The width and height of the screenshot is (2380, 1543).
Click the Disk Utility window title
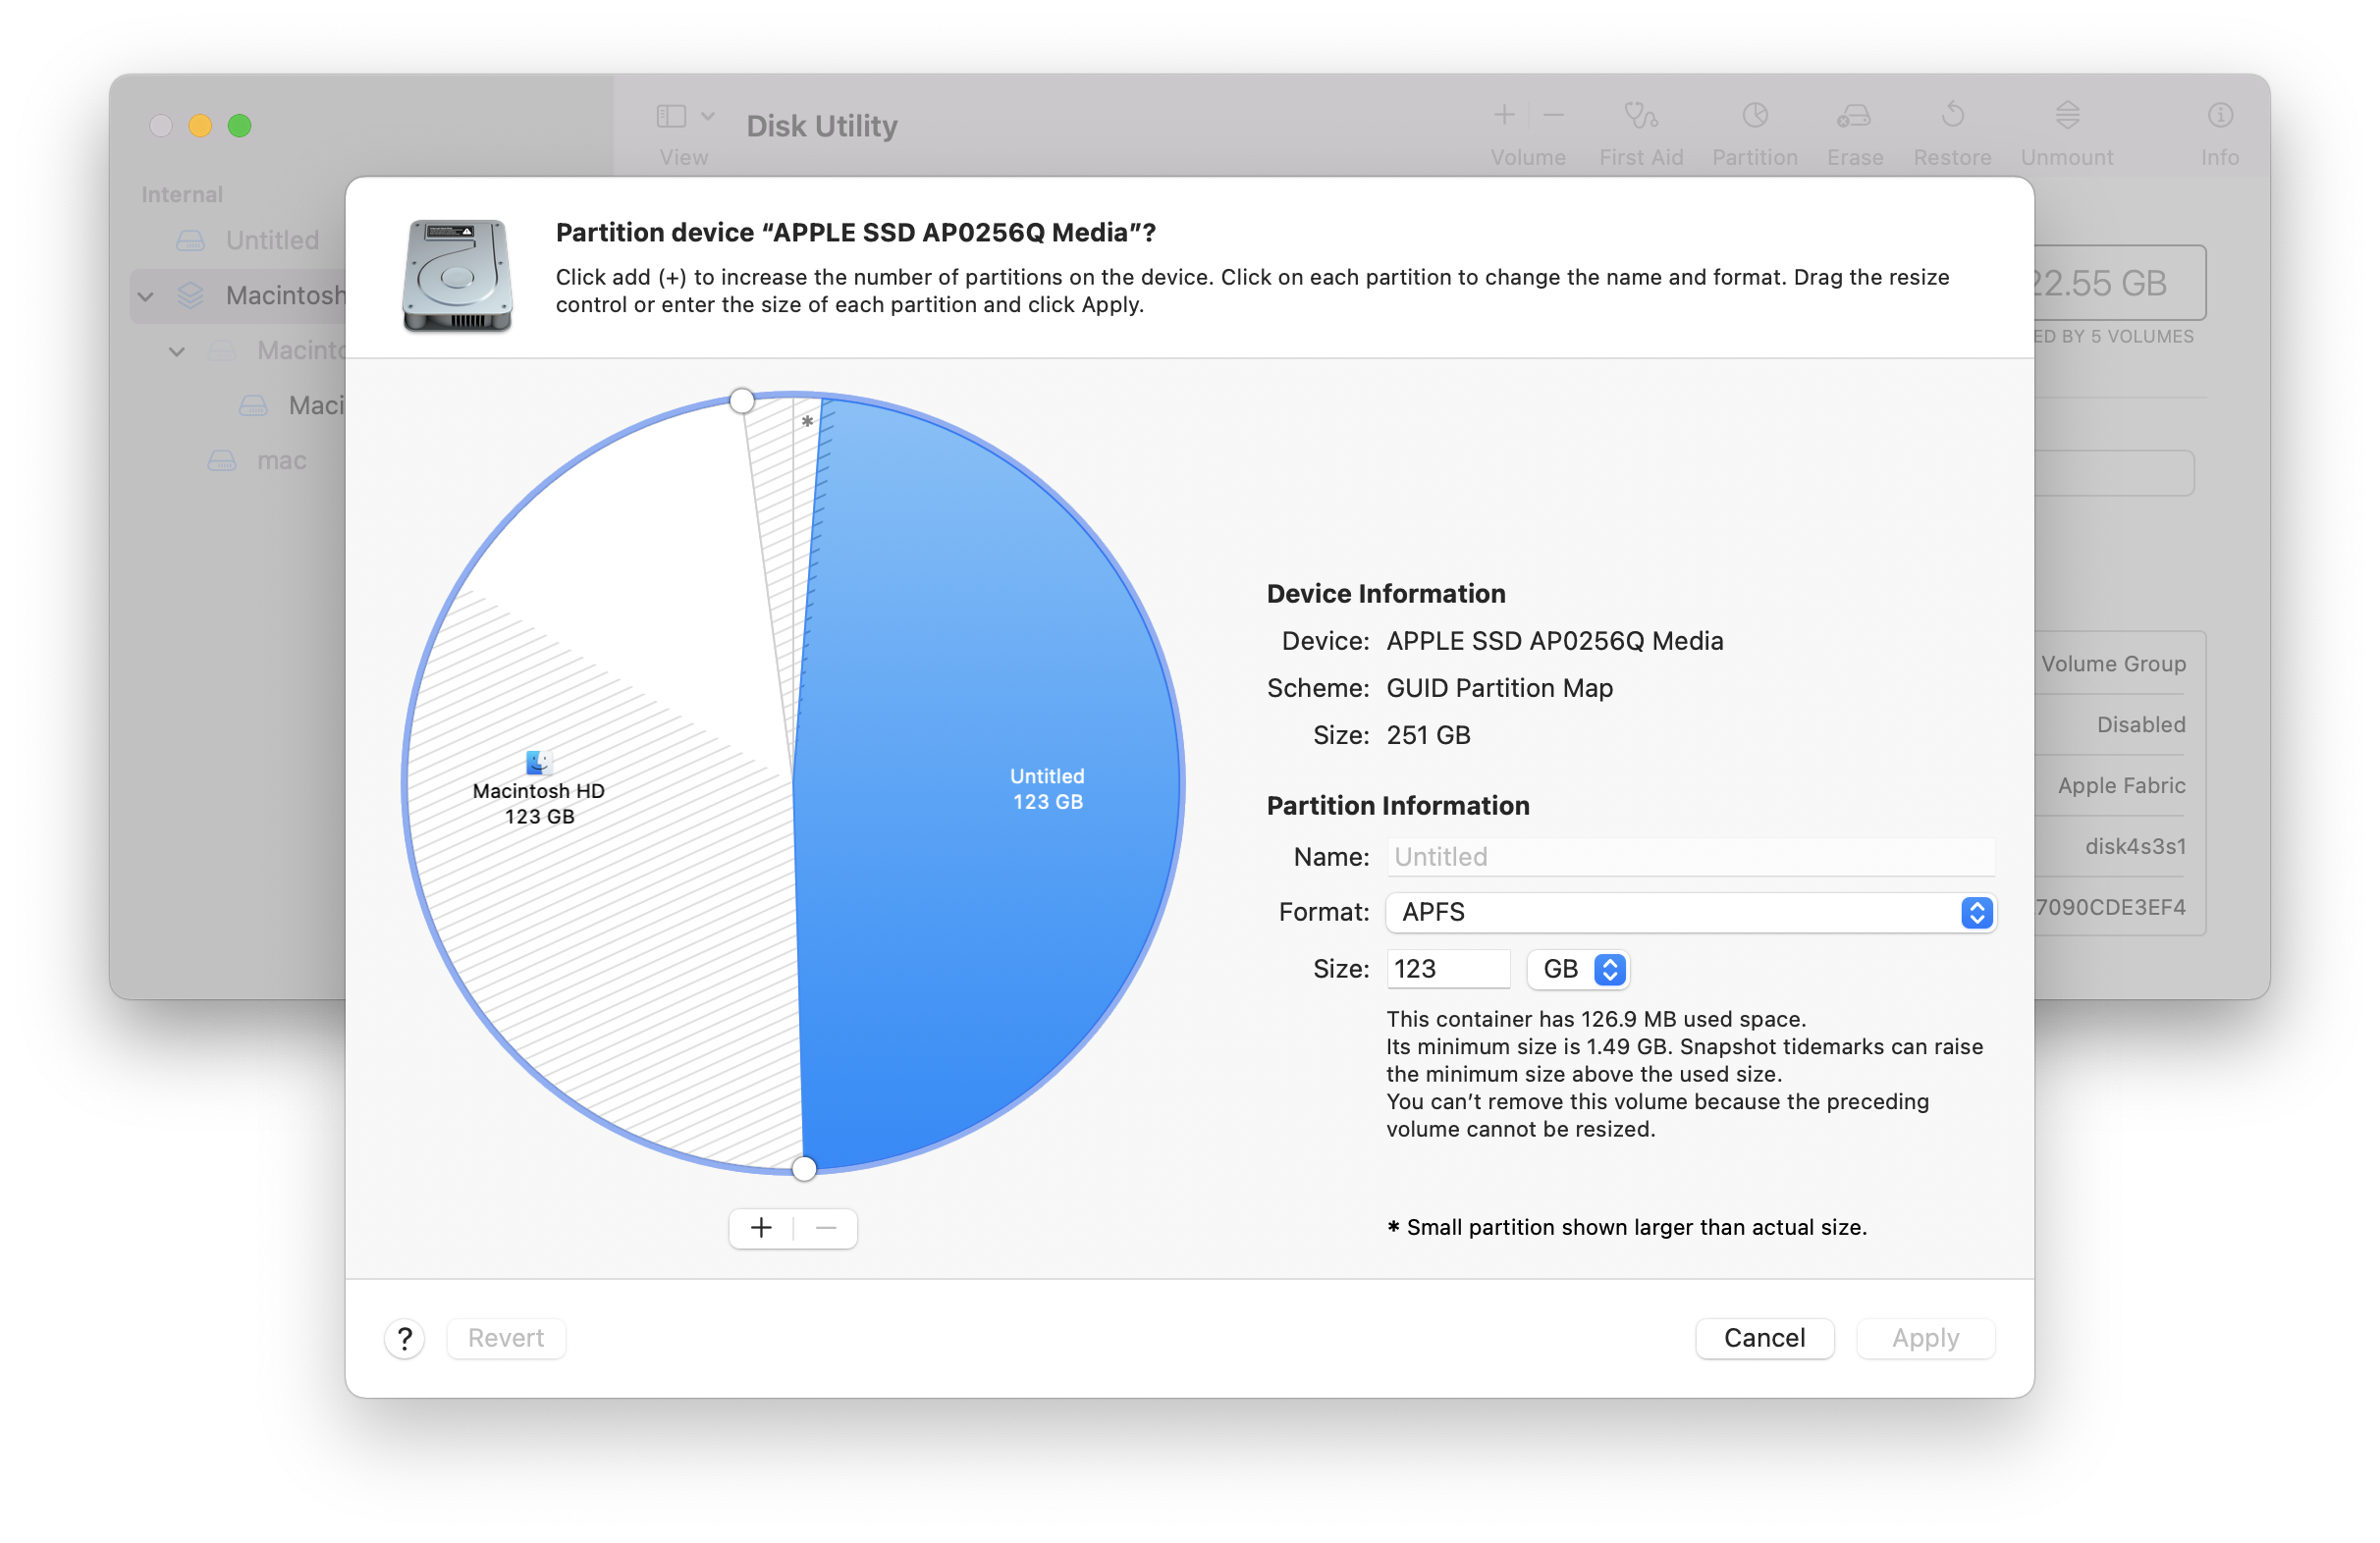pos(821,126)
